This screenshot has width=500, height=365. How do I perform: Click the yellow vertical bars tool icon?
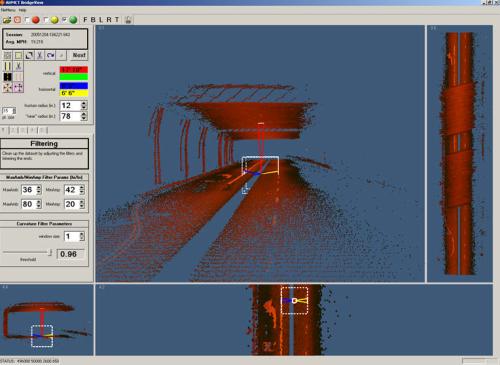point(7,66)
